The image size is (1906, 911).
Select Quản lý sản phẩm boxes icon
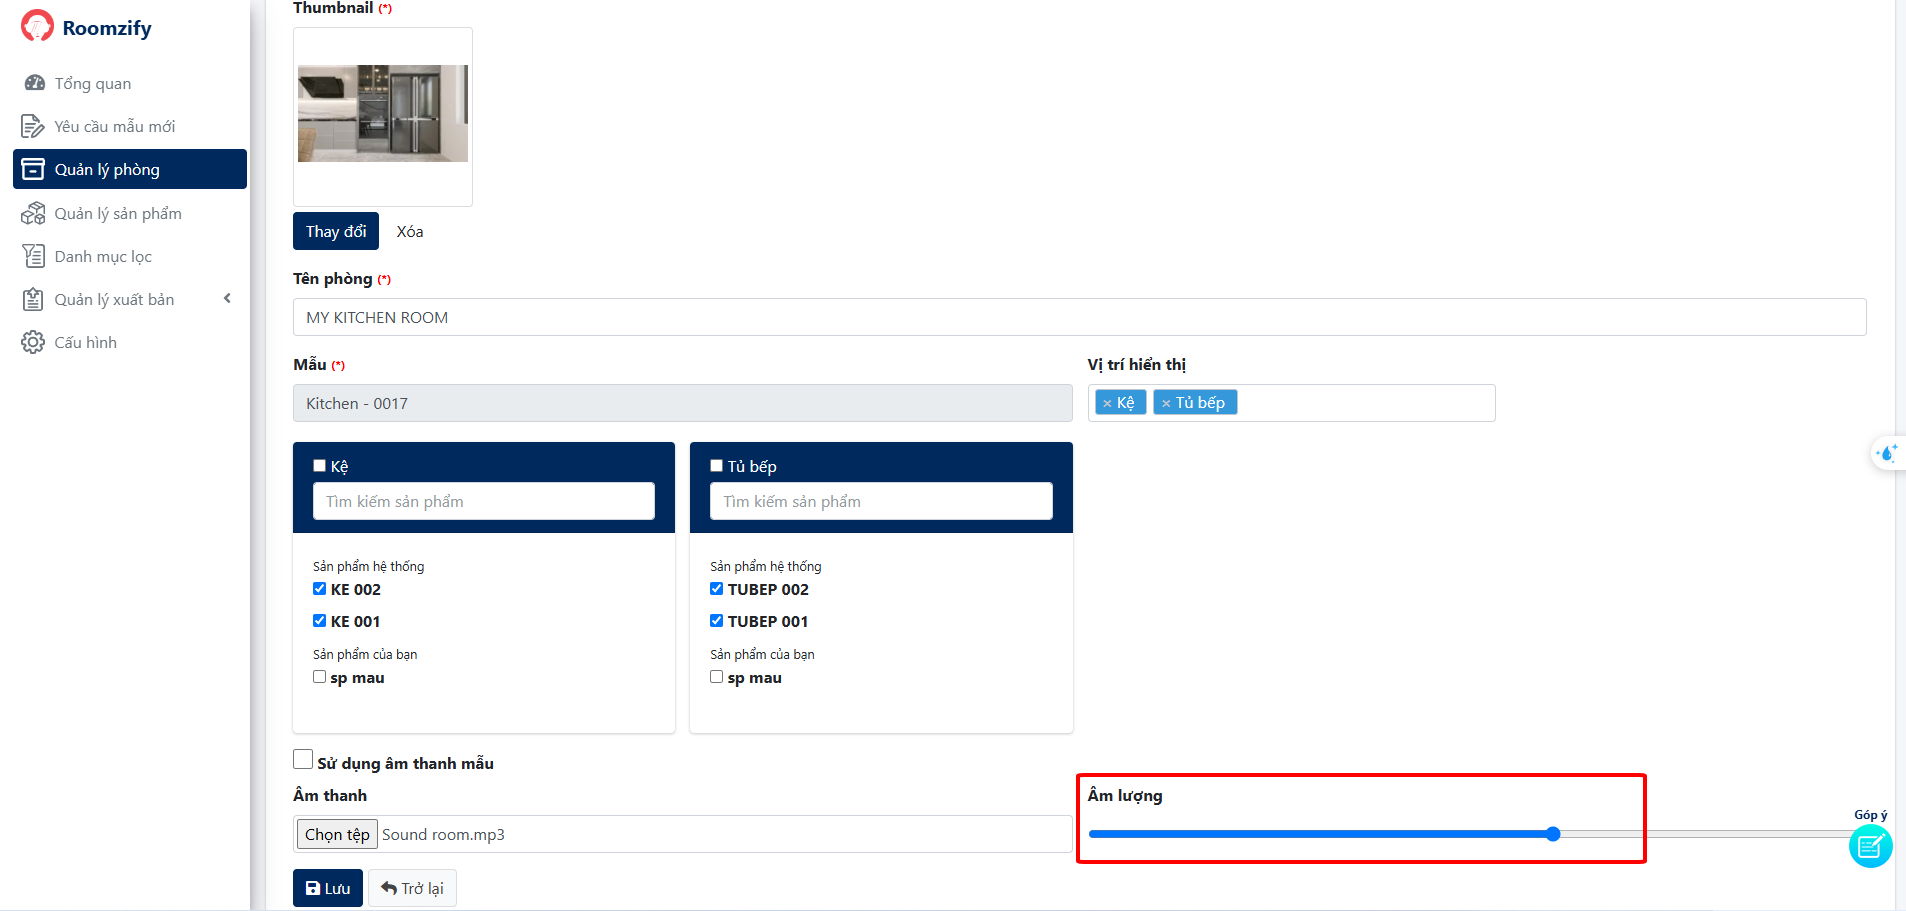[x=33, y=213]
